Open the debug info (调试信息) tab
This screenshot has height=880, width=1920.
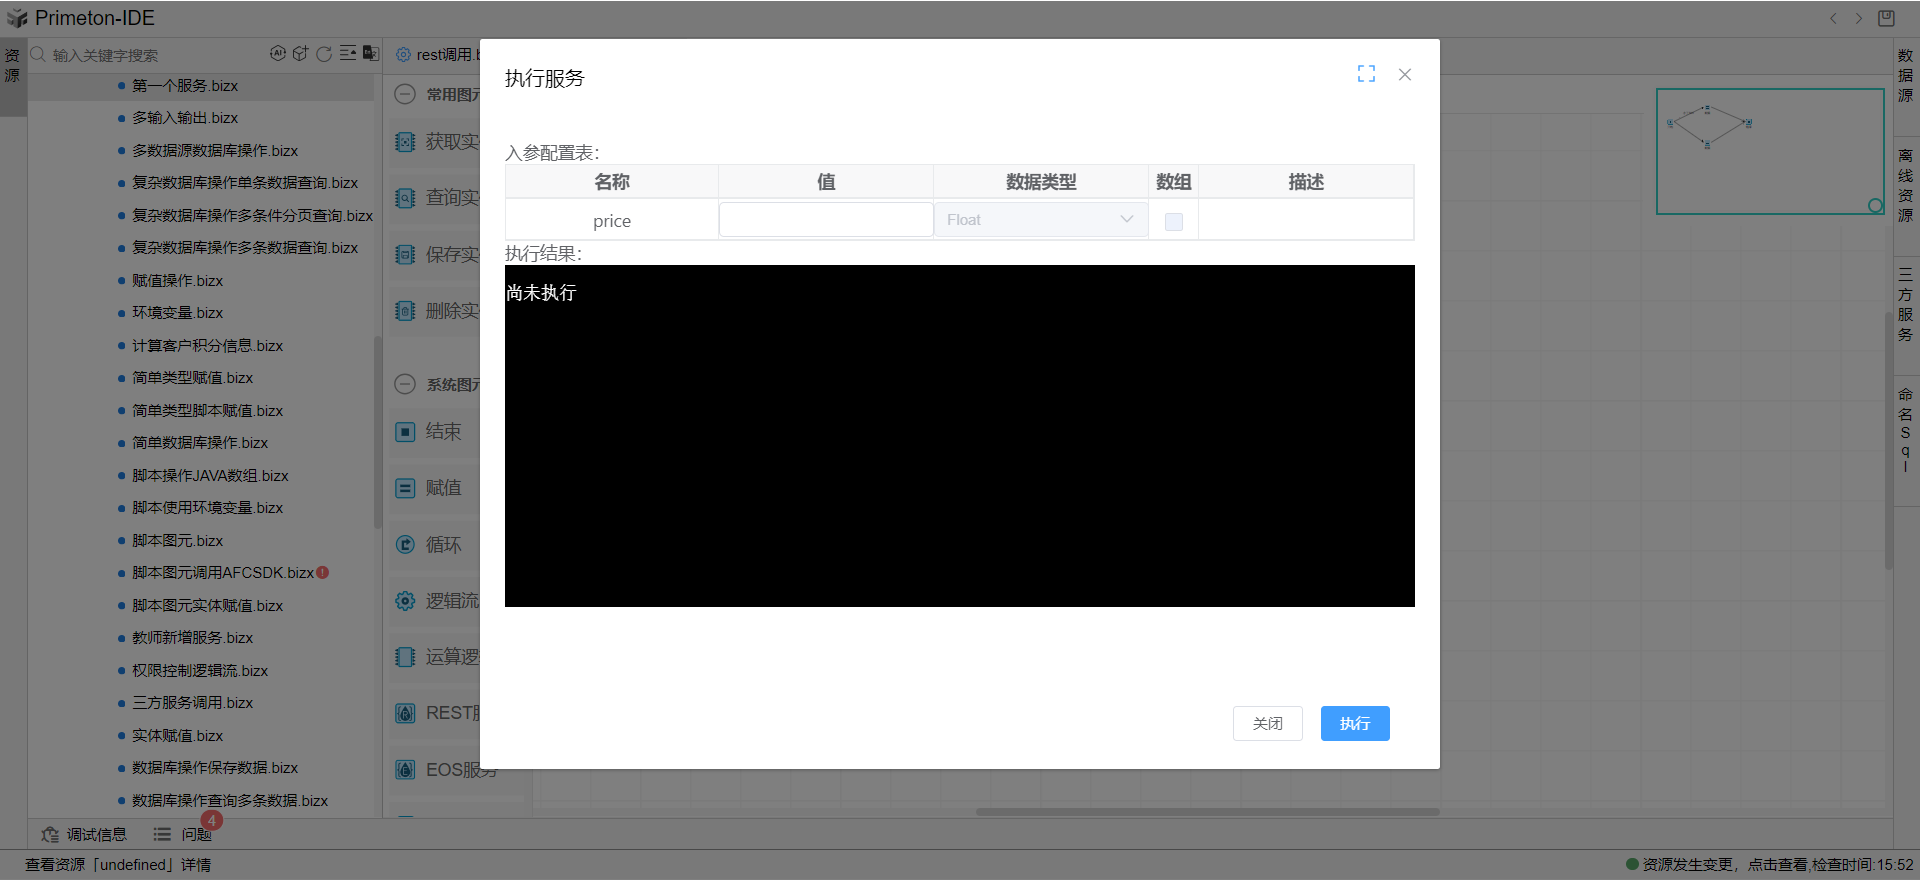[x=85, y=834]
